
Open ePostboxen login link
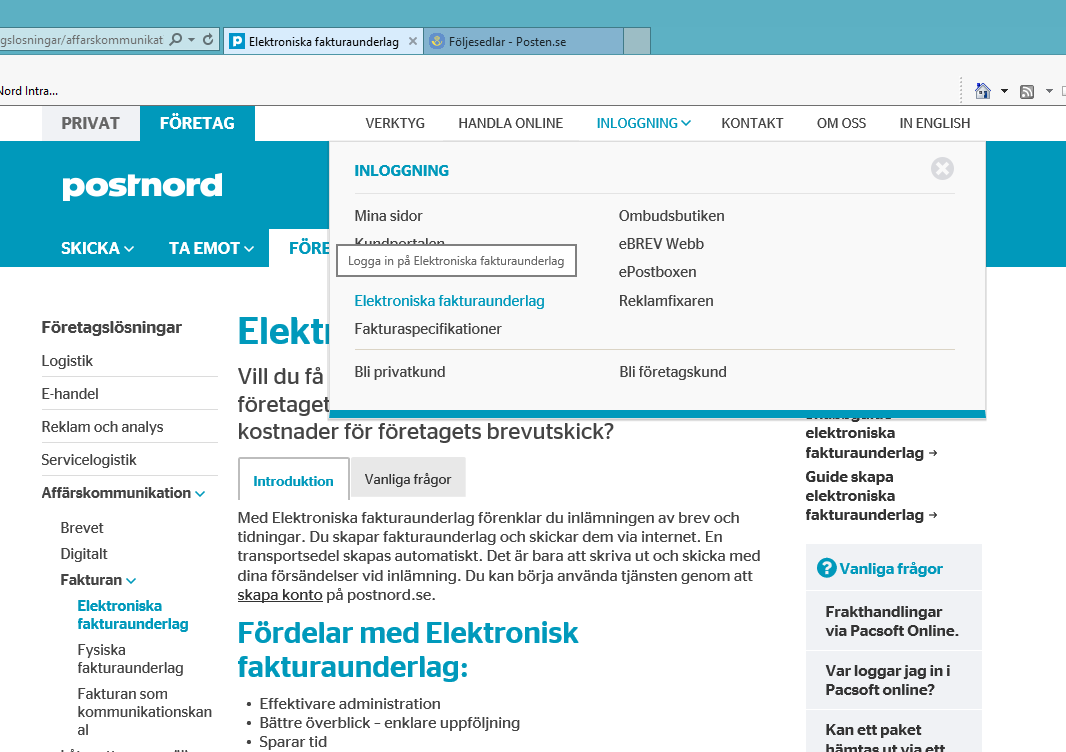tap(657, 272)
